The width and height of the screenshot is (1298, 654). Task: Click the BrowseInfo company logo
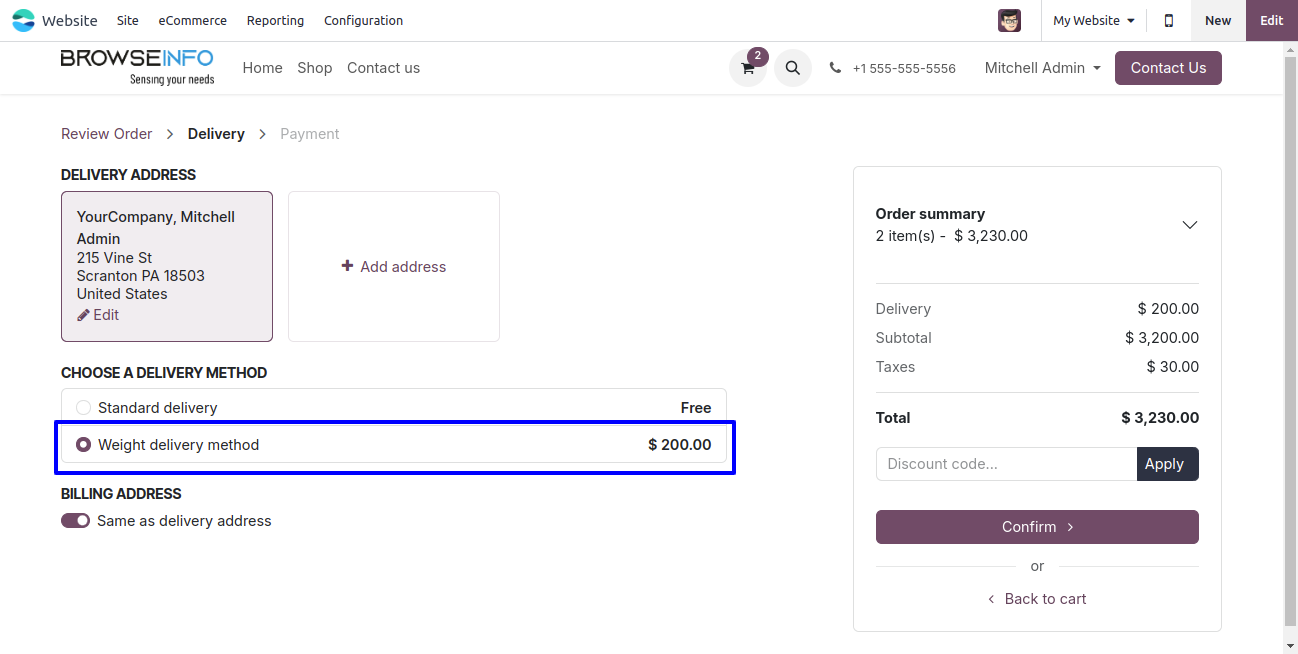[137, 67]
